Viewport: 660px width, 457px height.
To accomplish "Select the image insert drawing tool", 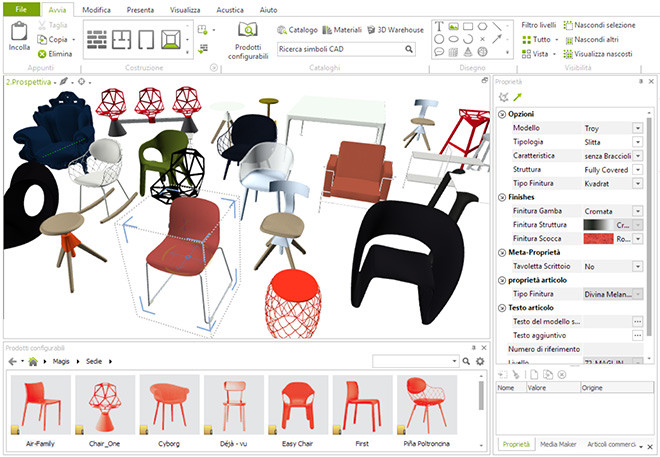I will (453, 27).
